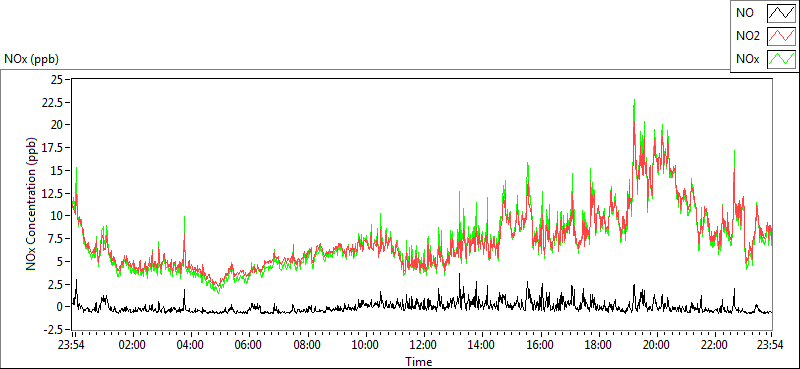Click the highest NOx peak just after 19:00
This screenshot has height=369, width=800.
pos(634,101)
